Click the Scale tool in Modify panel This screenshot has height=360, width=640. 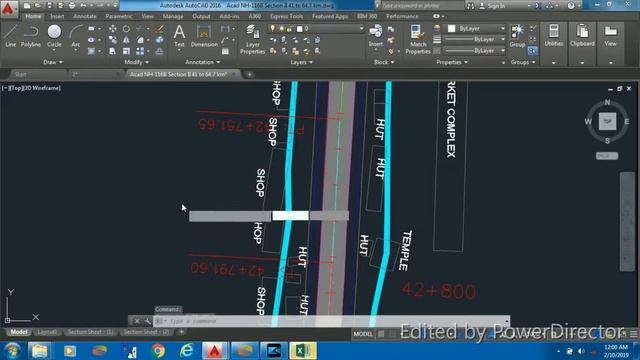126,51
